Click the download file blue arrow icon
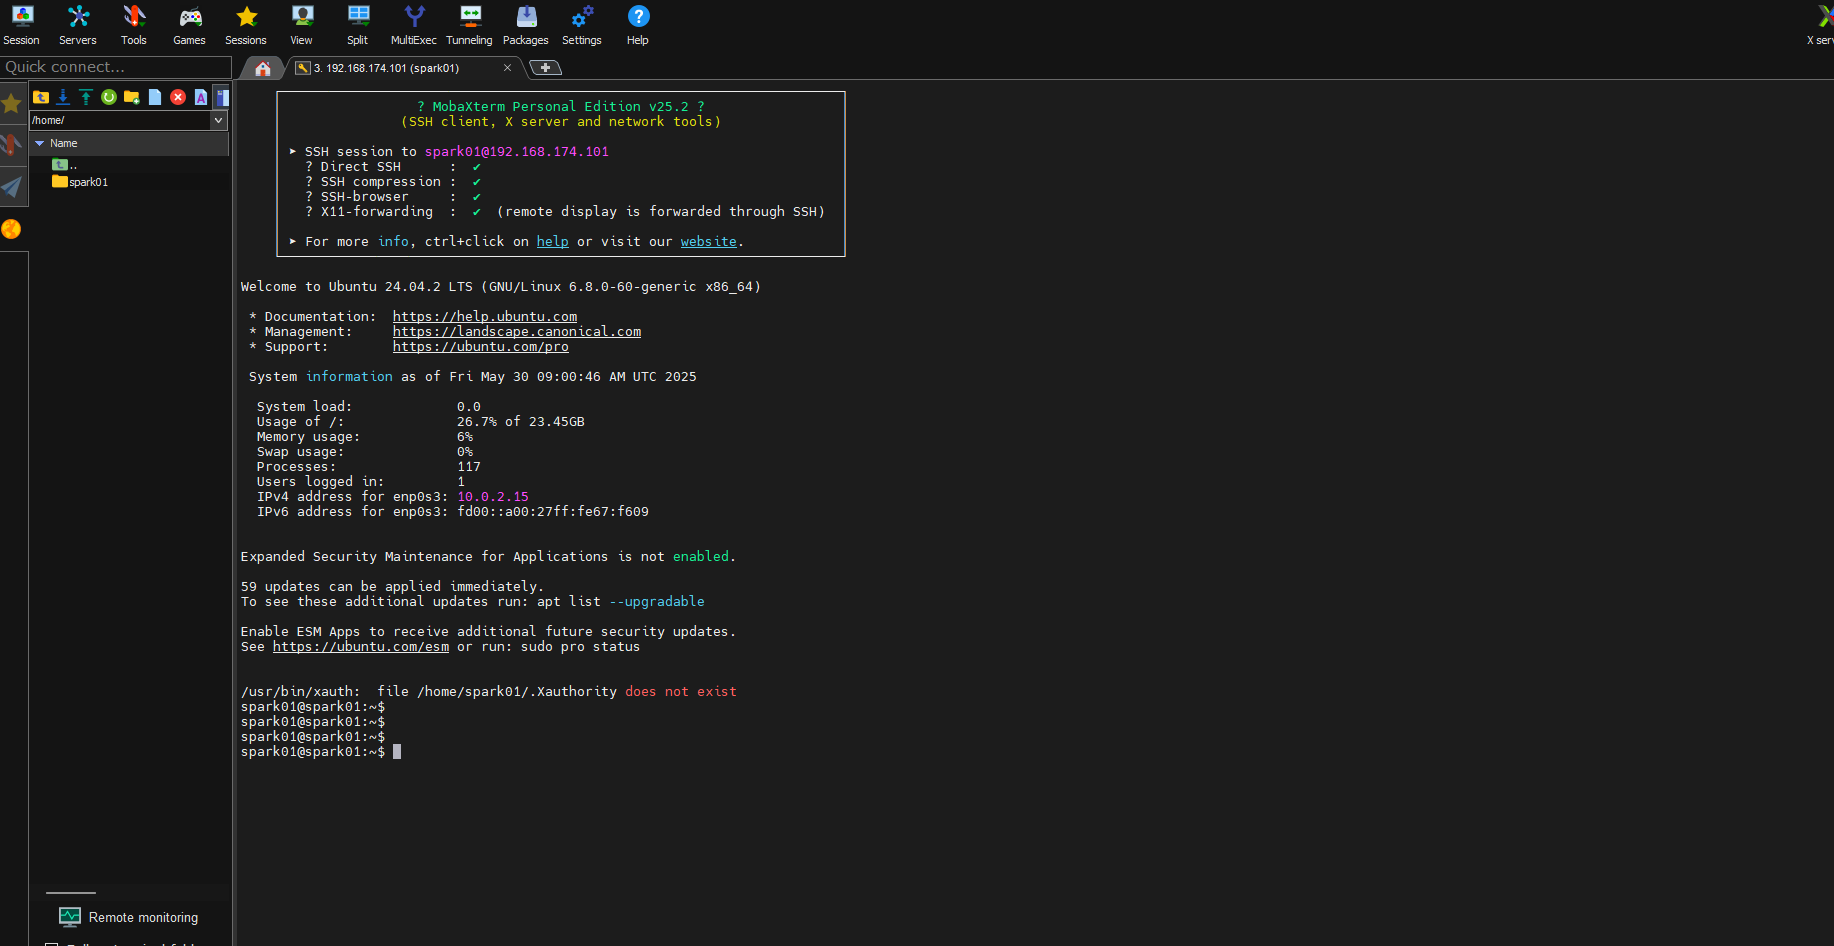This screenshot has height=946, width=1834. [x=63, y=97]
